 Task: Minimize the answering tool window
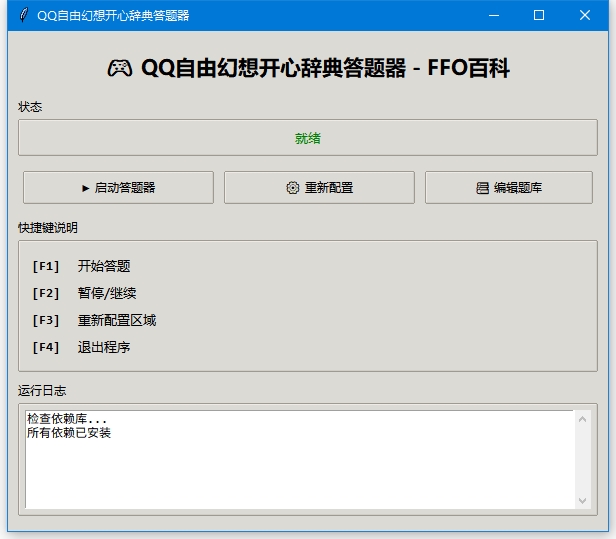click(494, 15)
